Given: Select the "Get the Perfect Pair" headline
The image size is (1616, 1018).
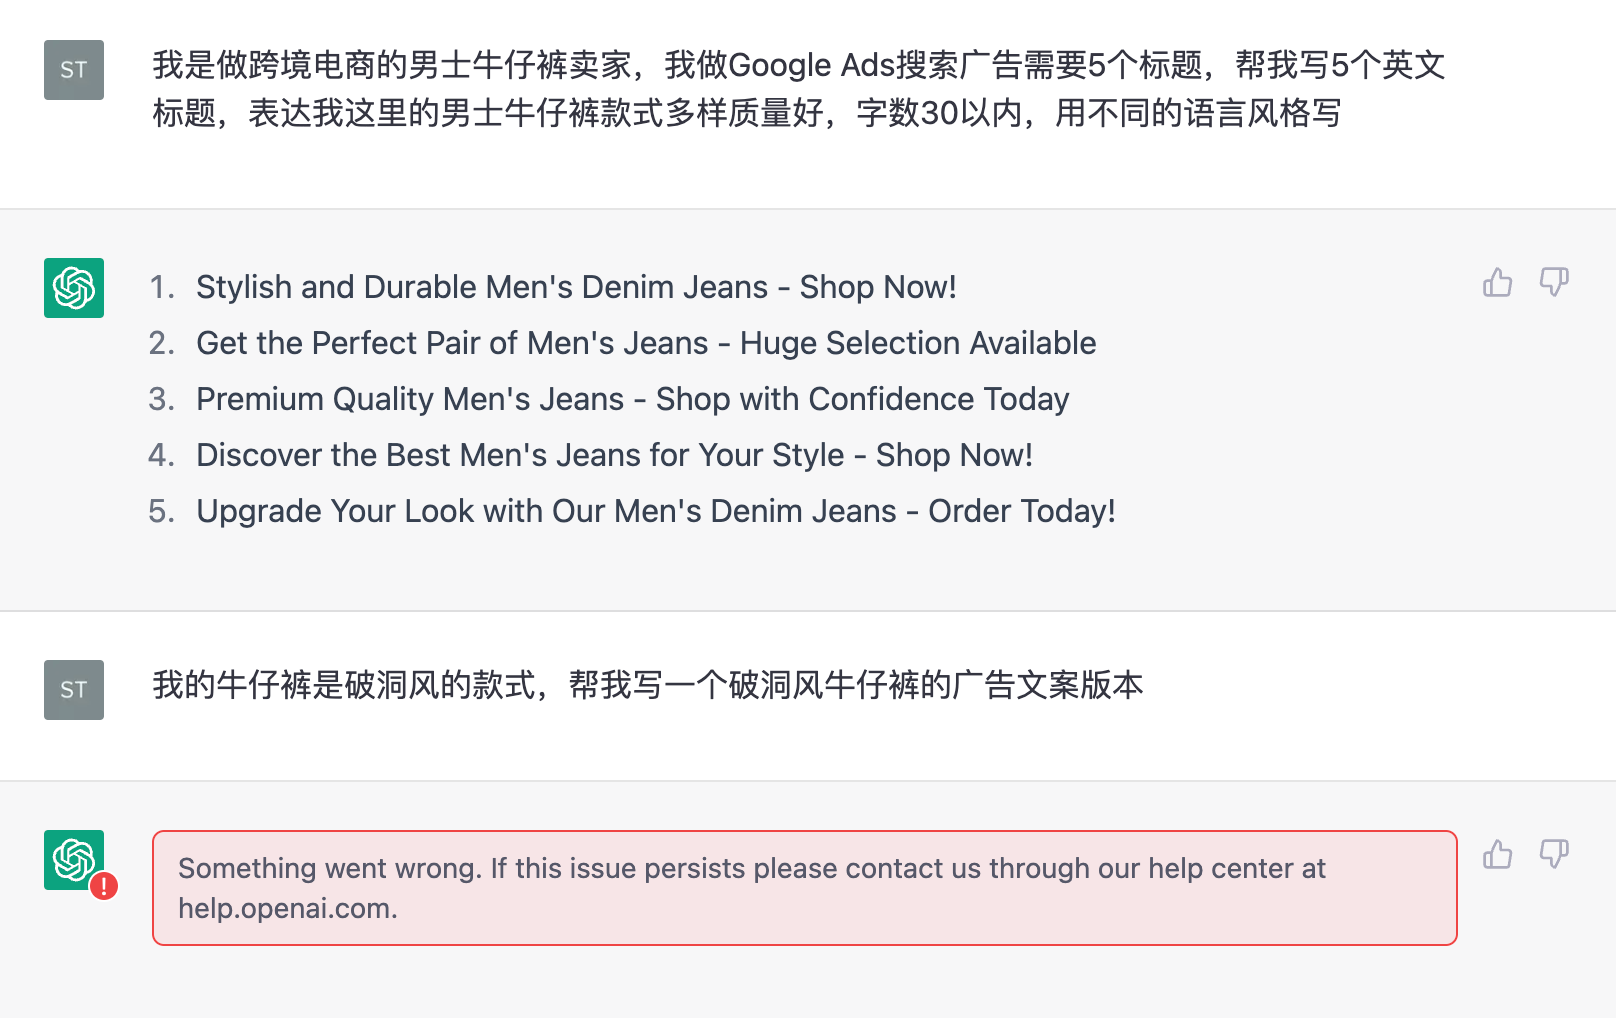Looking at the screenshot, I should (x=646, y=343).
